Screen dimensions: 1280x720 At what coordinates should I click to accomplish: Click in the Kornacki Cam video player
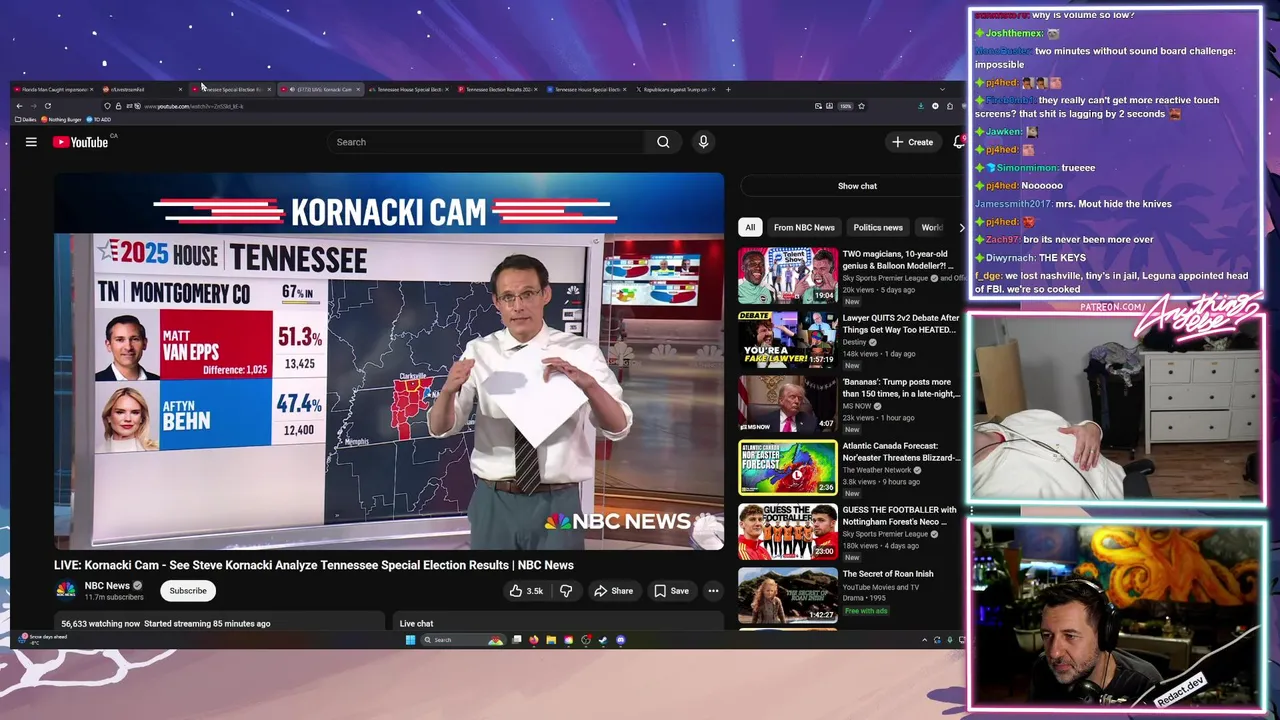(x=389, y=361)
